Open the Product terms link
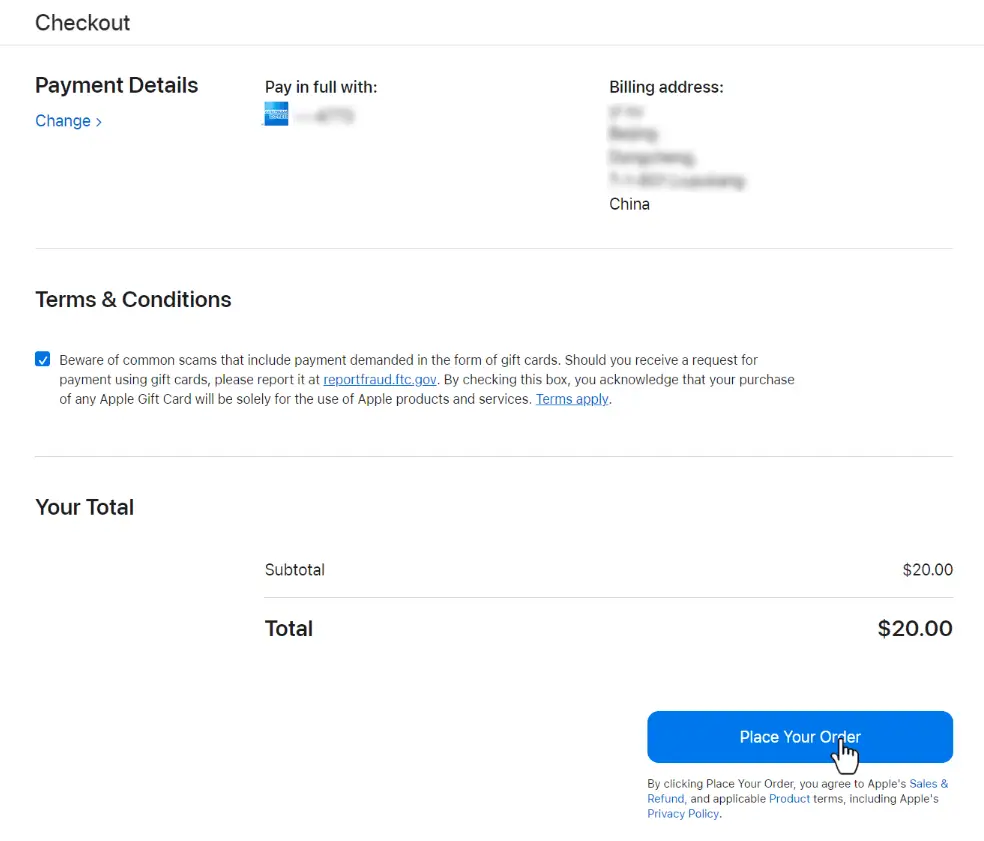 click(x=789, y=799)
